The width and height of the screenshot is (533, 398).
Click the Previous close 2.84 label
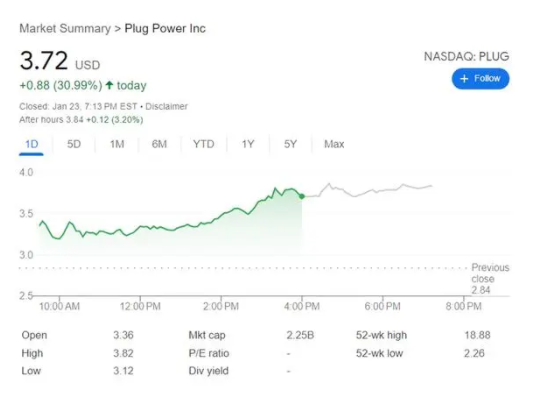[x=490, y=279]
